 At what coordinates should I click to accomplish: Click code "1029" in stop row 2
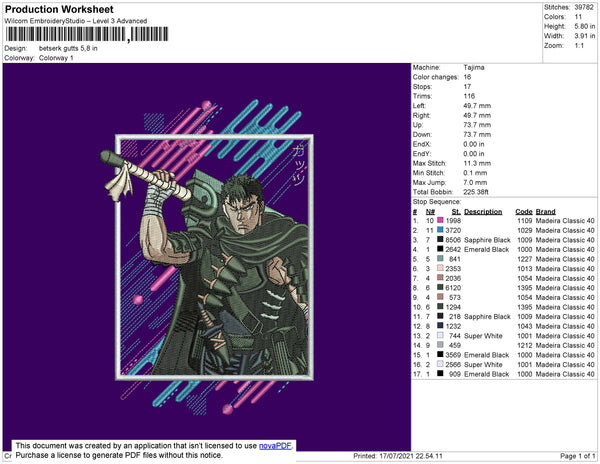(525, 230)
